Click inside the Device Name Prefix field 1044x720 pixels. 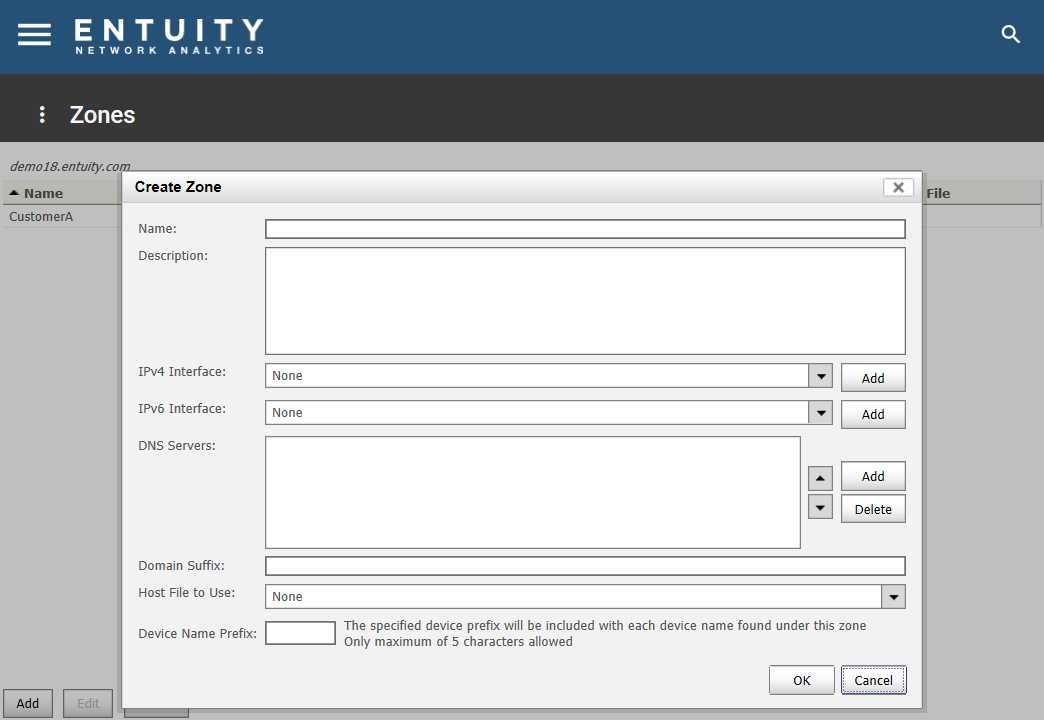click(x=300, y=632)
